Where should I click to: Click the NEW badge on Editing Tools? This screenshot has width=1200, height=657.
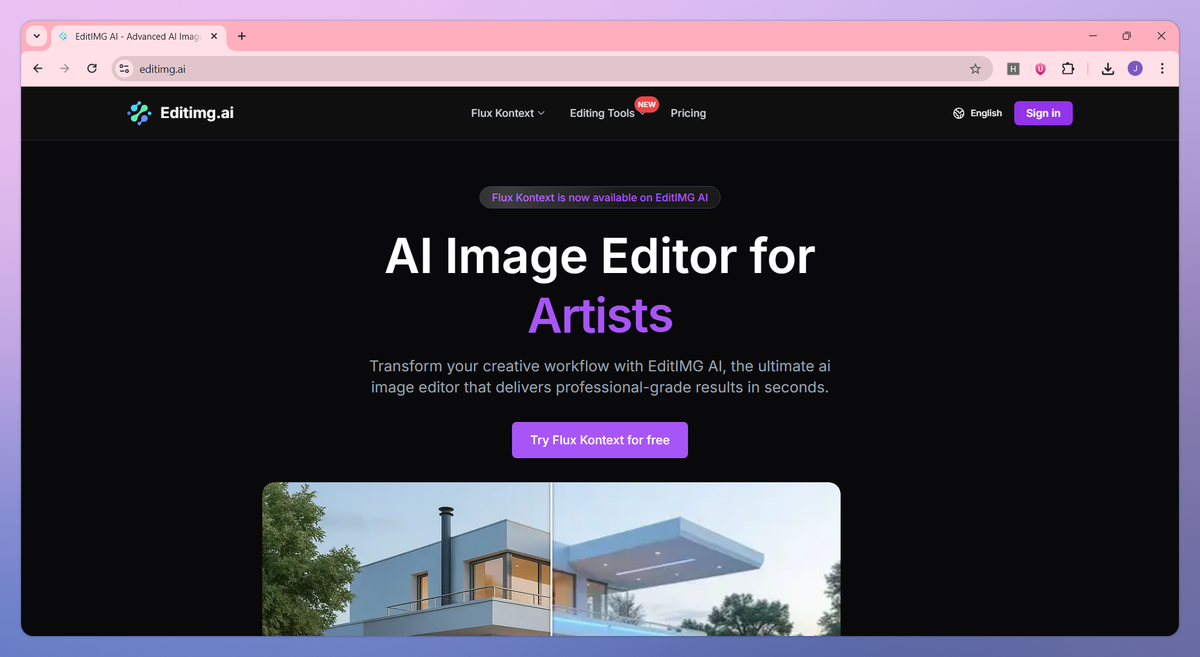coord(647,104)
